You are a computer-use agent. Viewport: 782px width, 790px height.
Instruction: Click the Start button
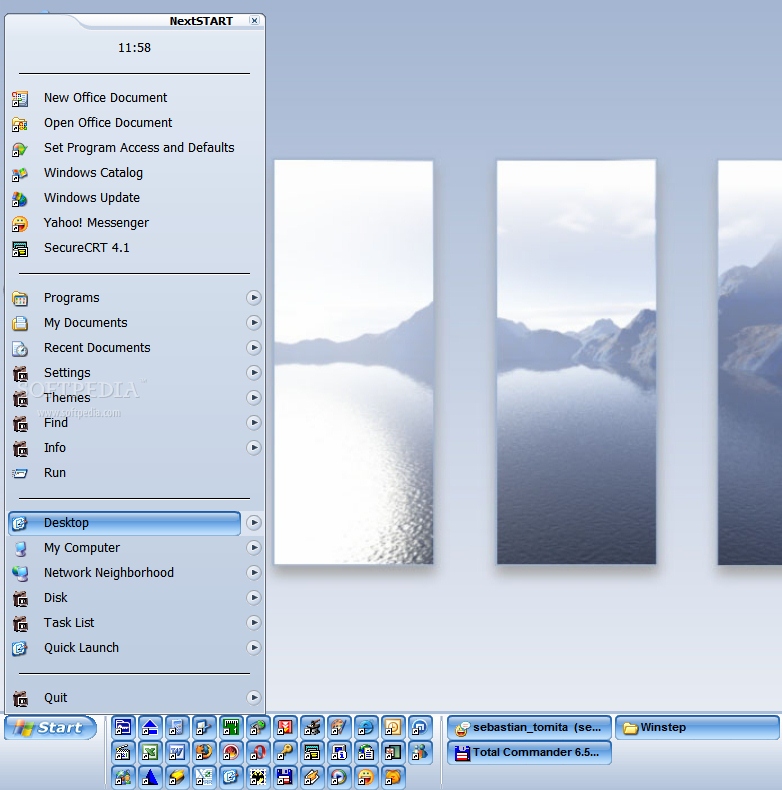(x=50, y=728)
